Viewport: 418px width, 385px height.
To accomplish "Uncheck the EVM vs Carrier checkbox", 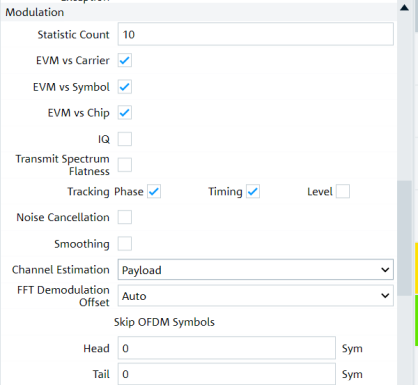I will [125, 60].
